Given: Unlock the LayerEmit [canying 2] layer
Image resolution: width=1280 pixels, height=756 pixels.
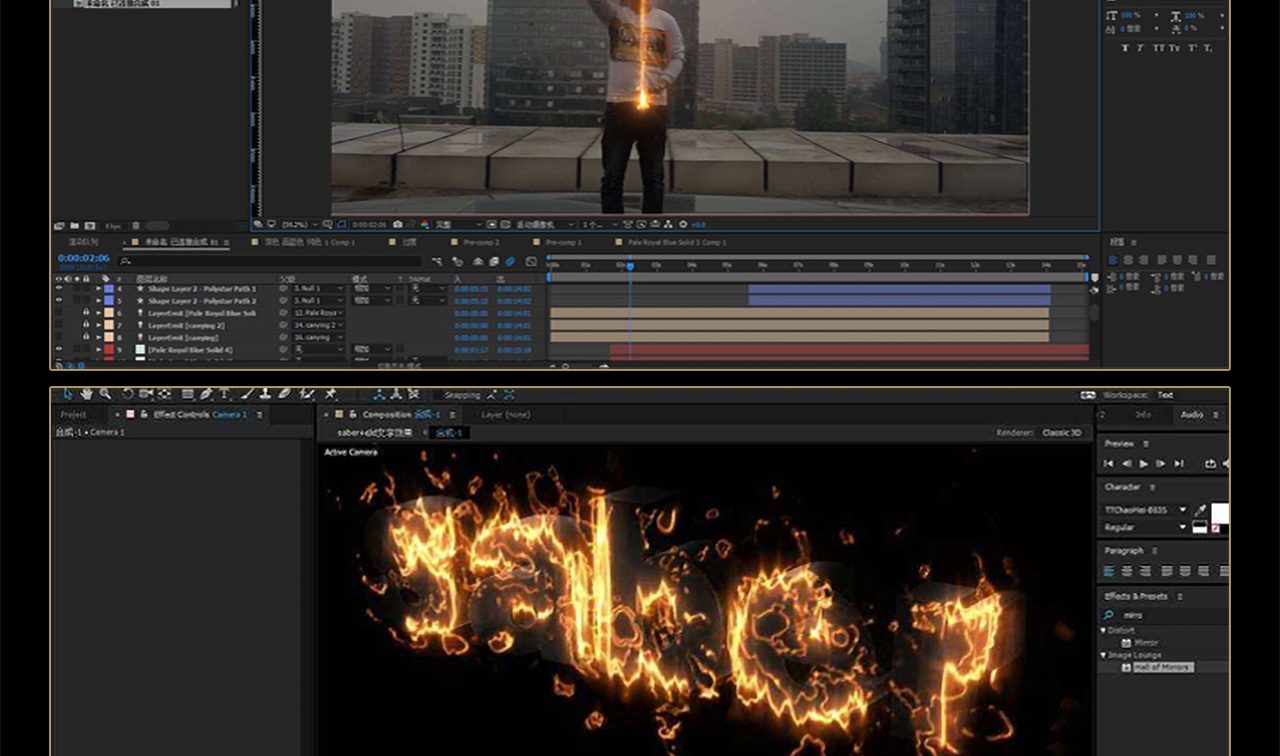Looking at the screenshot, I should click(x=86, y=325).
